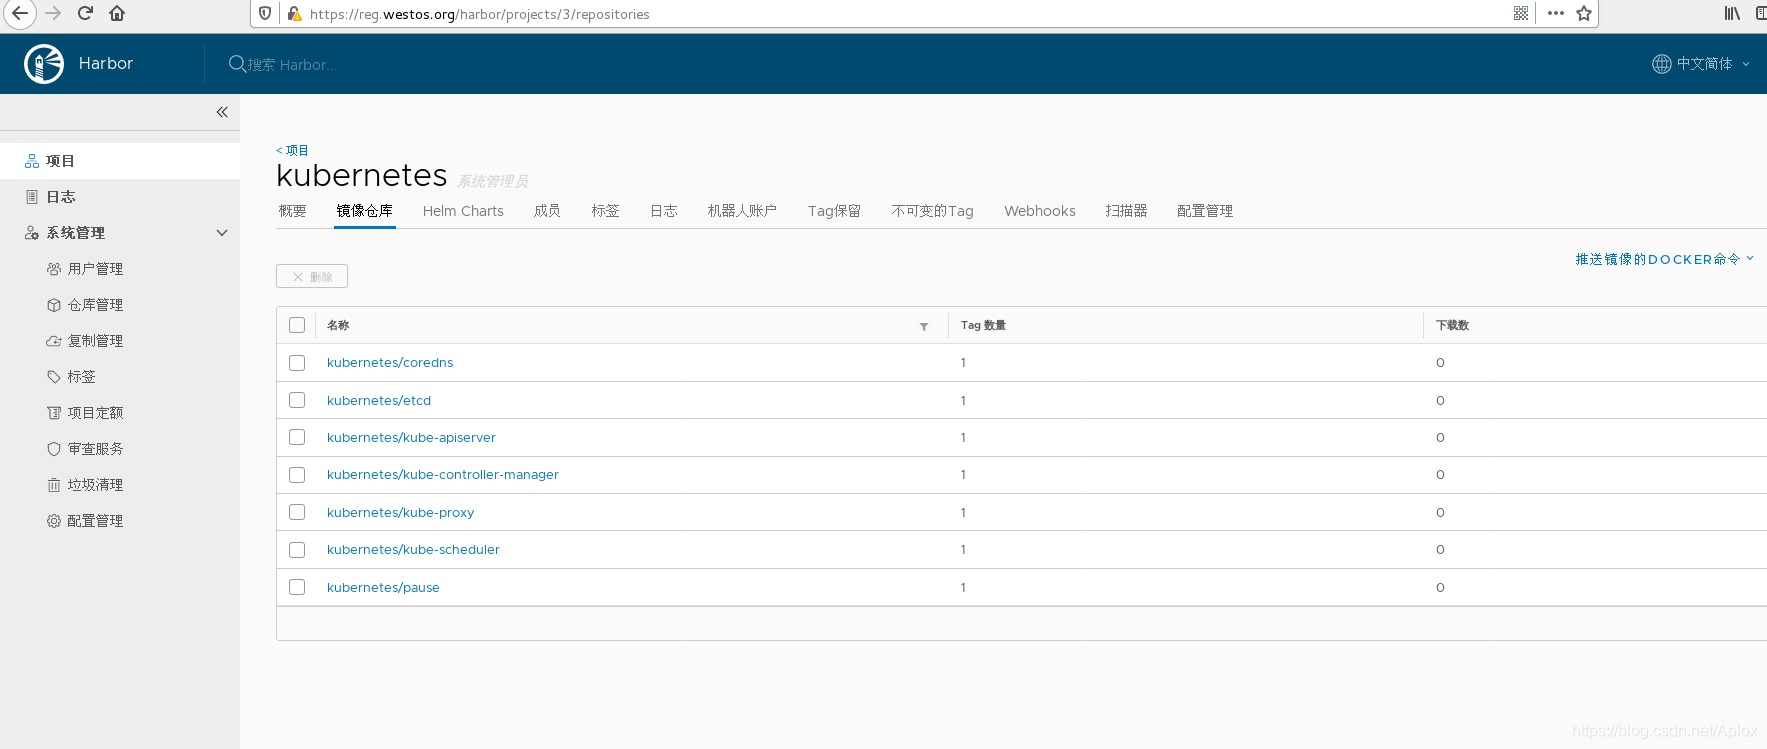This screenshot has height=749, width=1767.
Task: Collapse the 系统管理 section chevron
Action: [x=222, y=233]
